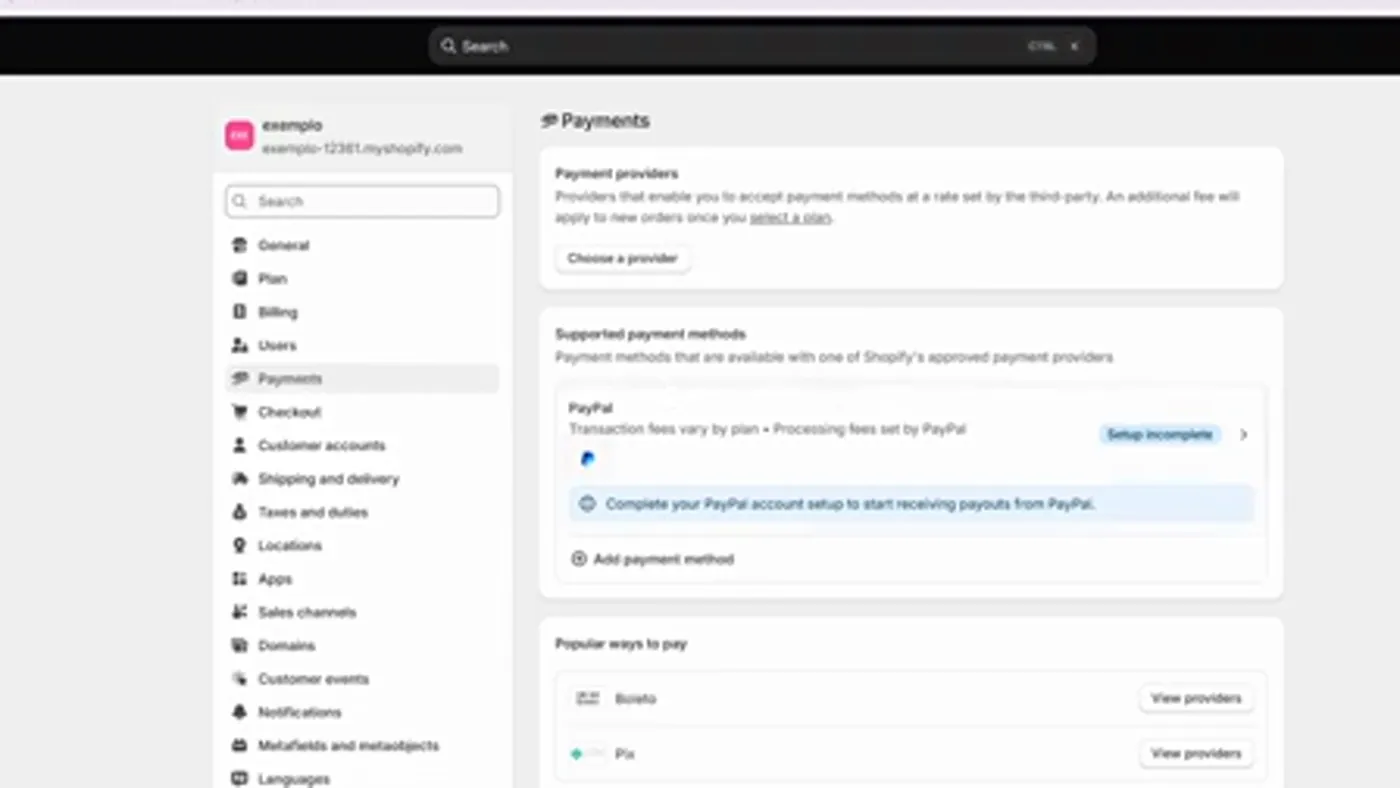Click the info icon in PayPal banner

587,504
